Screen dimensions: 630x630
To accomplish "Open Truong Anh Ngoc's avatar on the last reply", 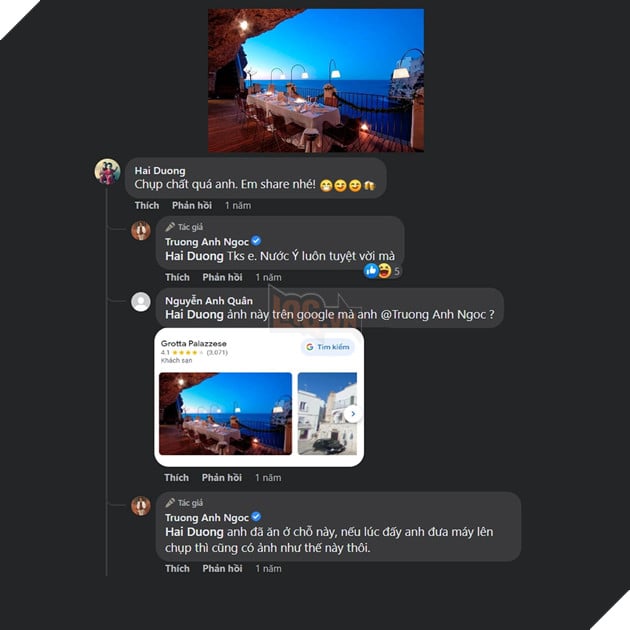I will point(141,505).
